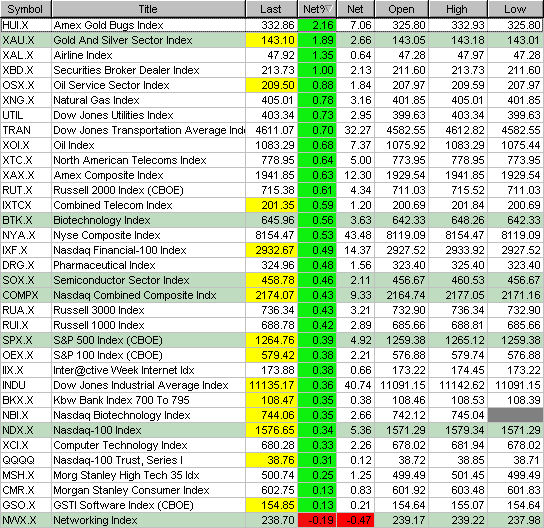Select the XAU.X symbol cell
This screenshot has height=528, width=544.
click(26, 40)
